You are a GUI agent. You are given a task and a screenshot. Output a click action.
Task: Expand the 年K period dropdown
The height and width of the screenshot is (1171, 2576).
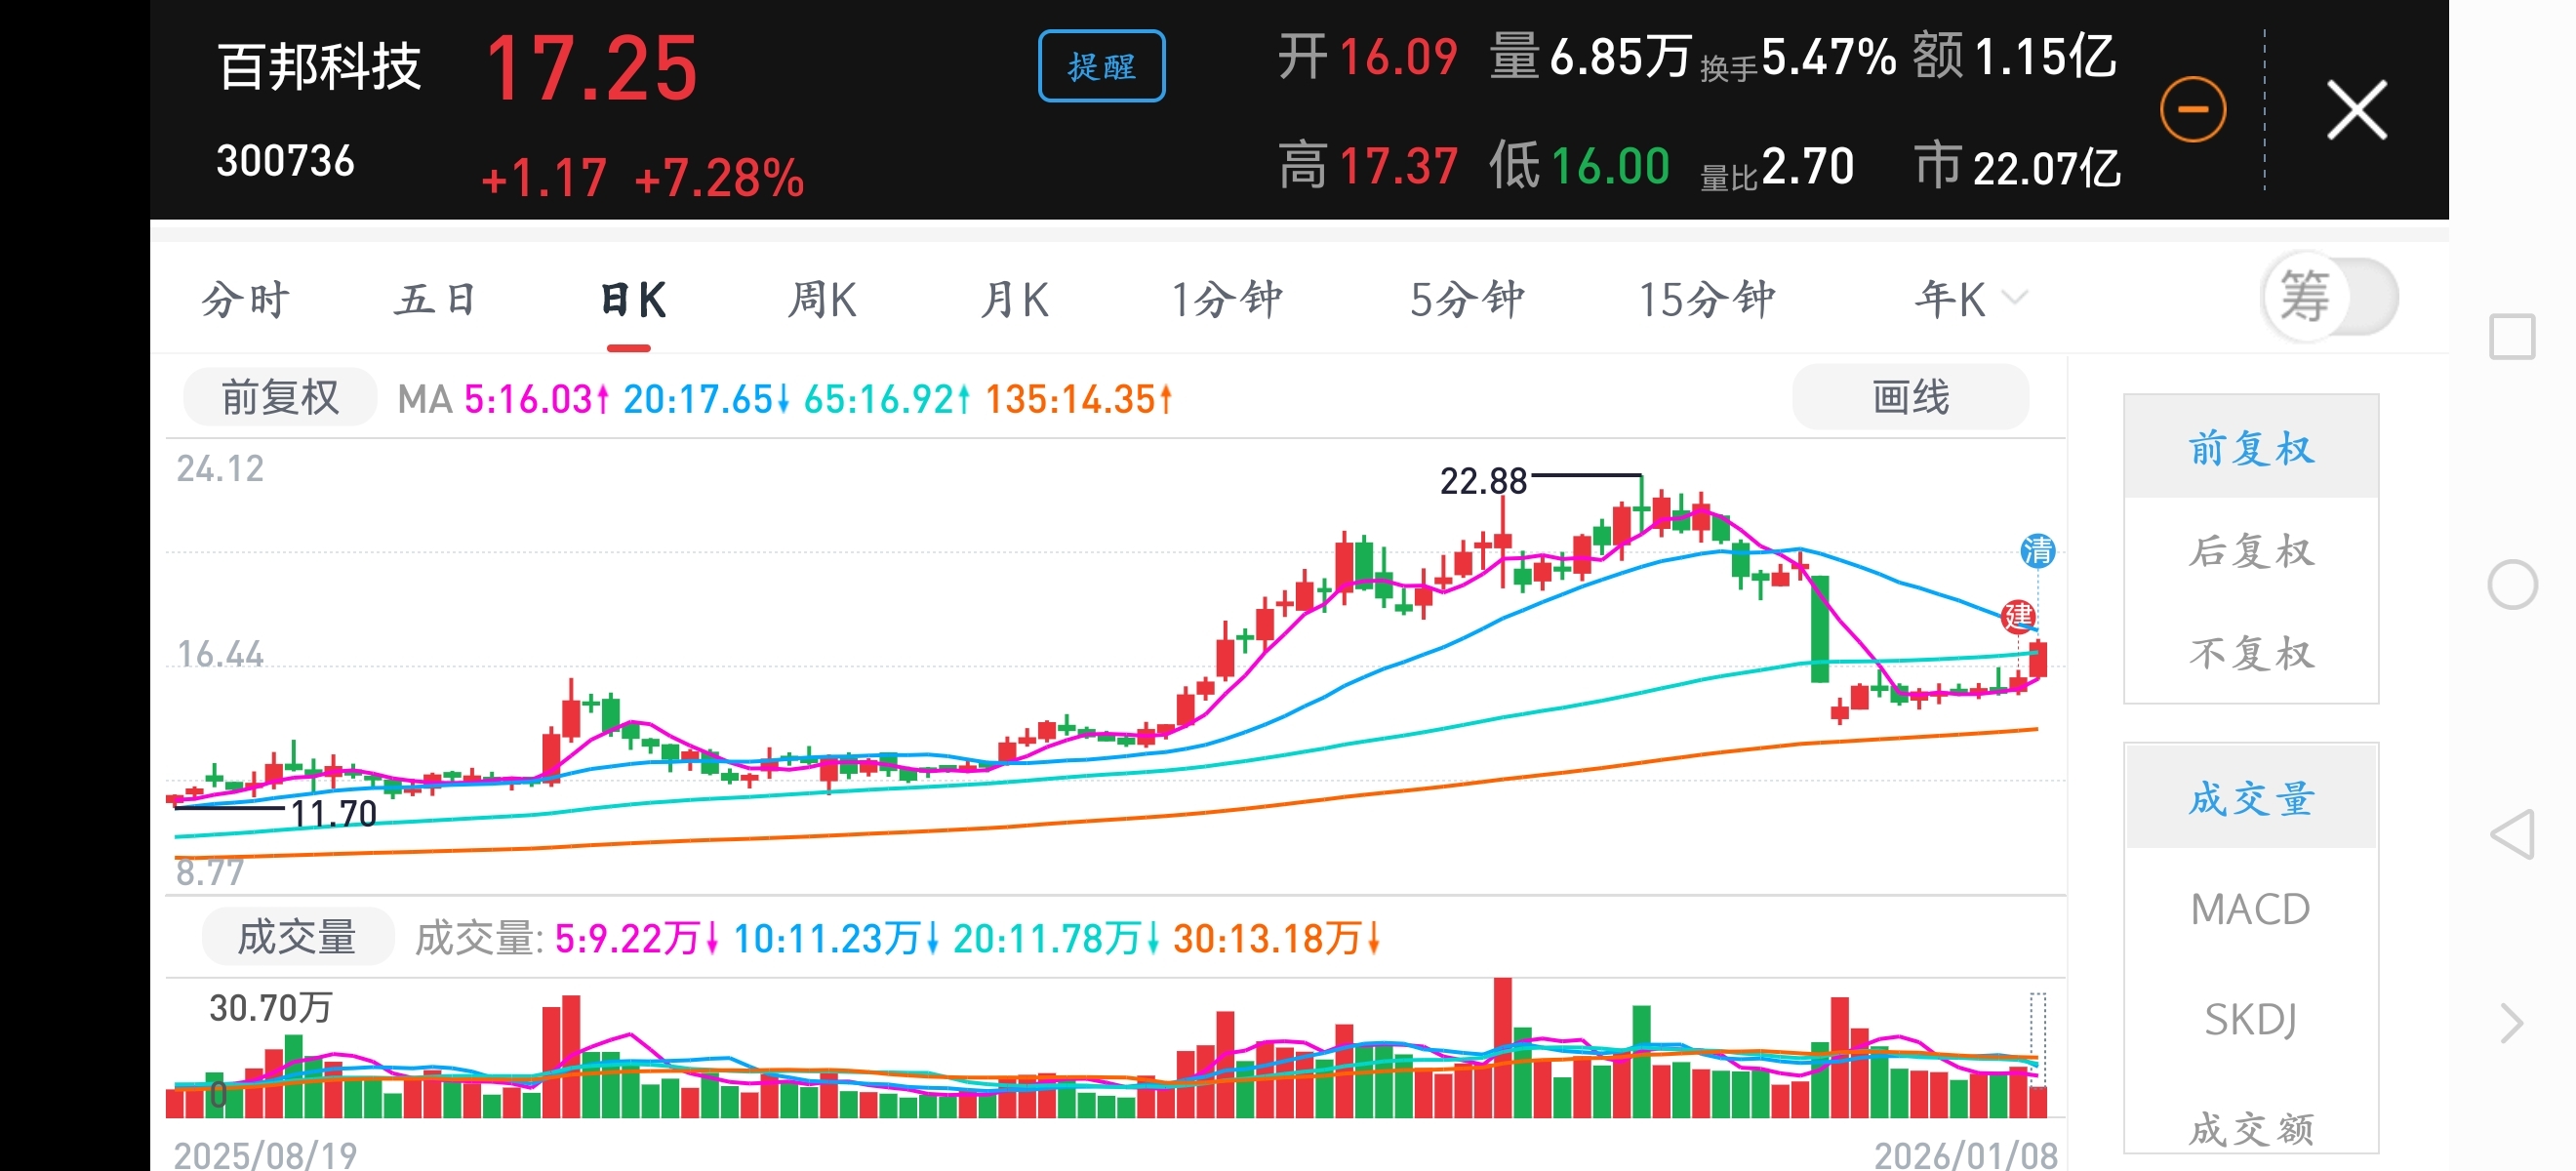[x=1970, y=299]
